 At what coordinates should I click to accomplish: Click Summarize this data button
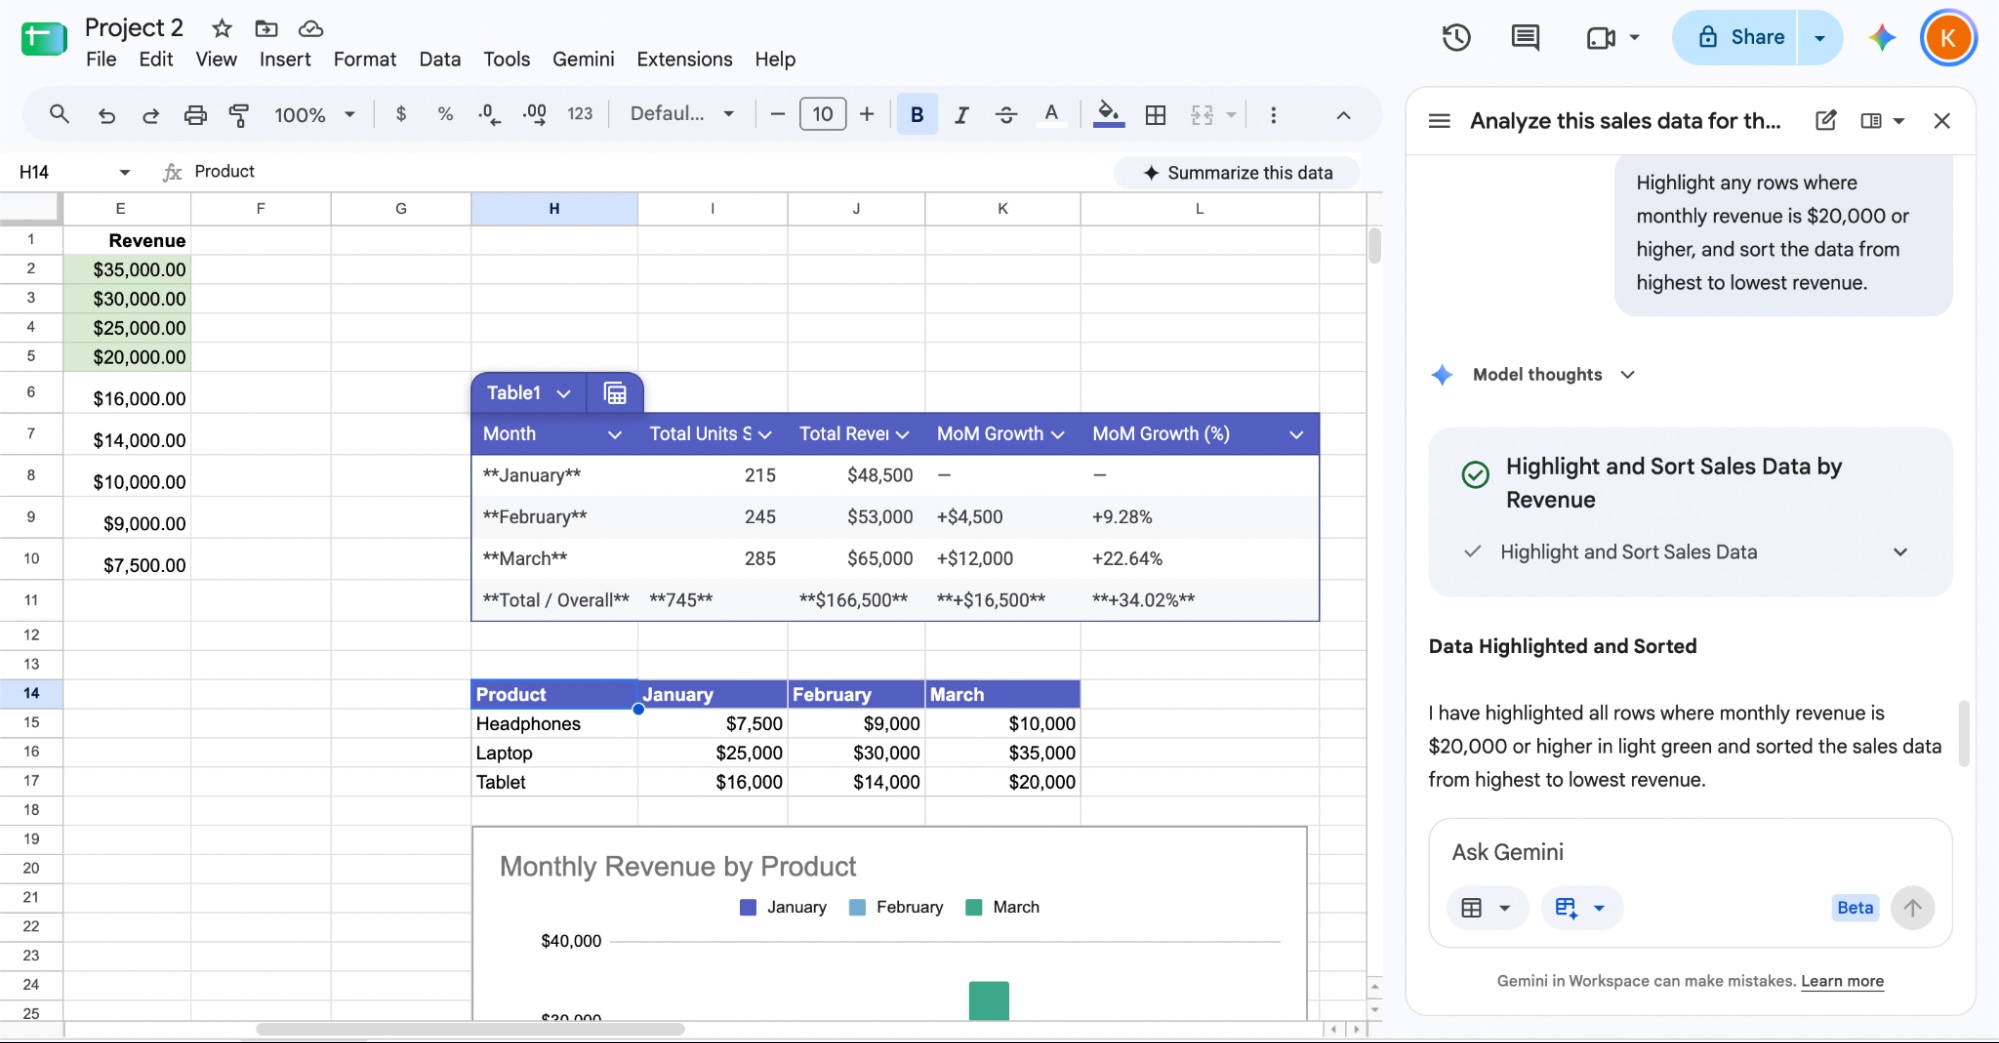tap(1237, 172)
